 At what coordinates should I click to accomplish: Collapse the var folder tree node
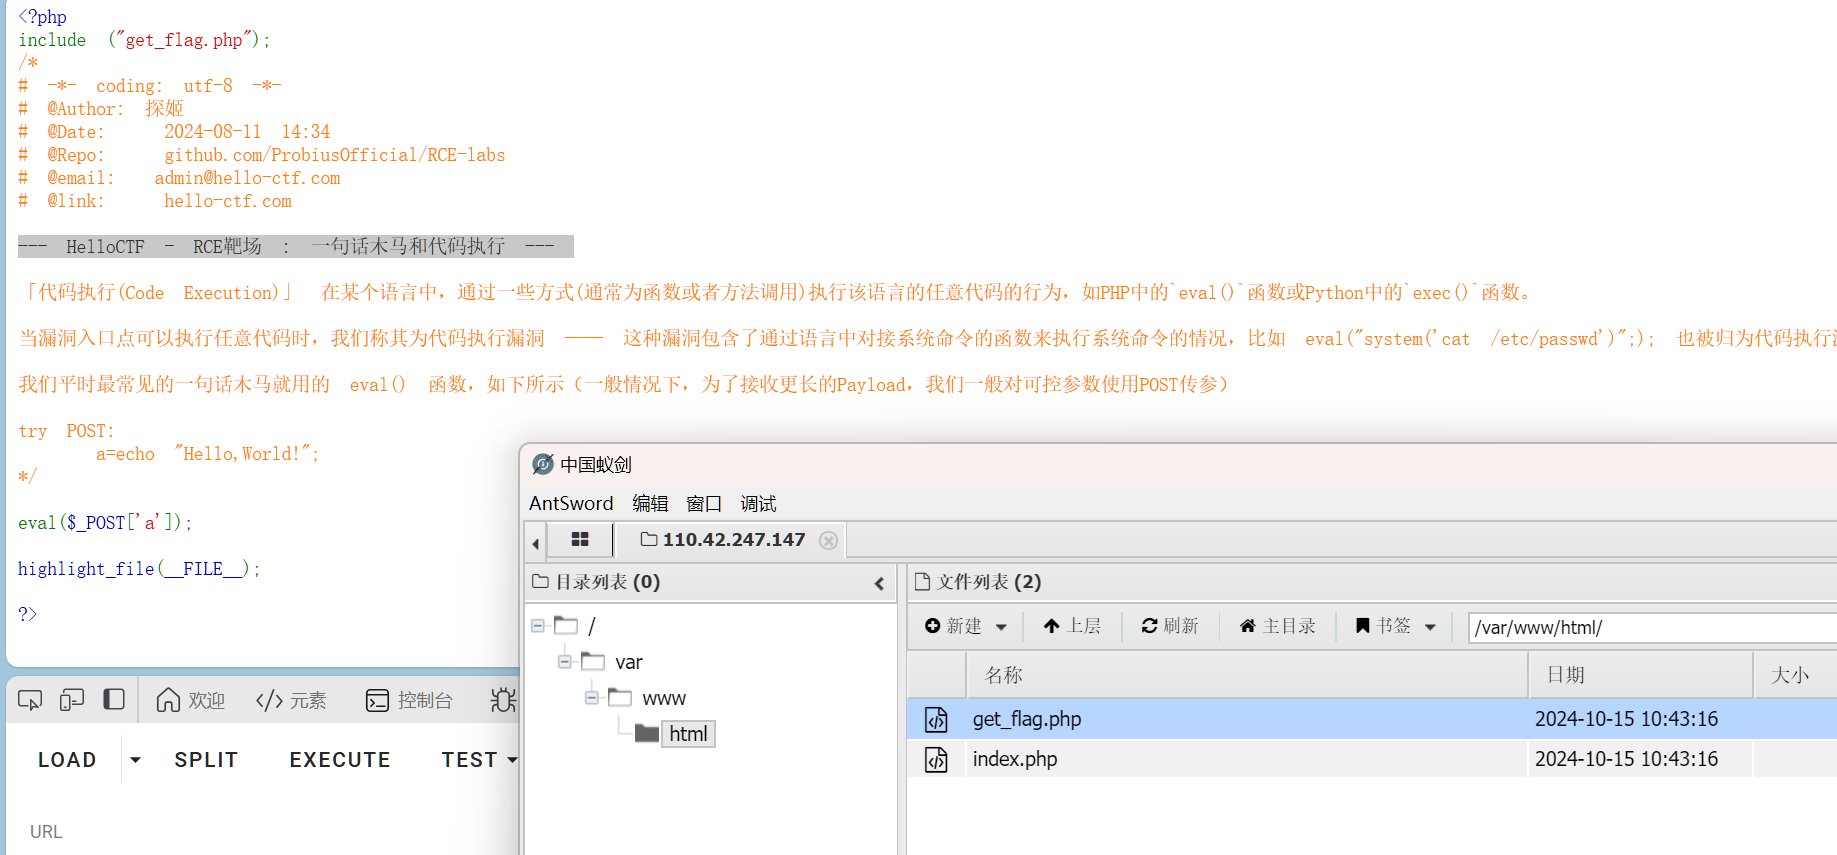tap(565, 662)
